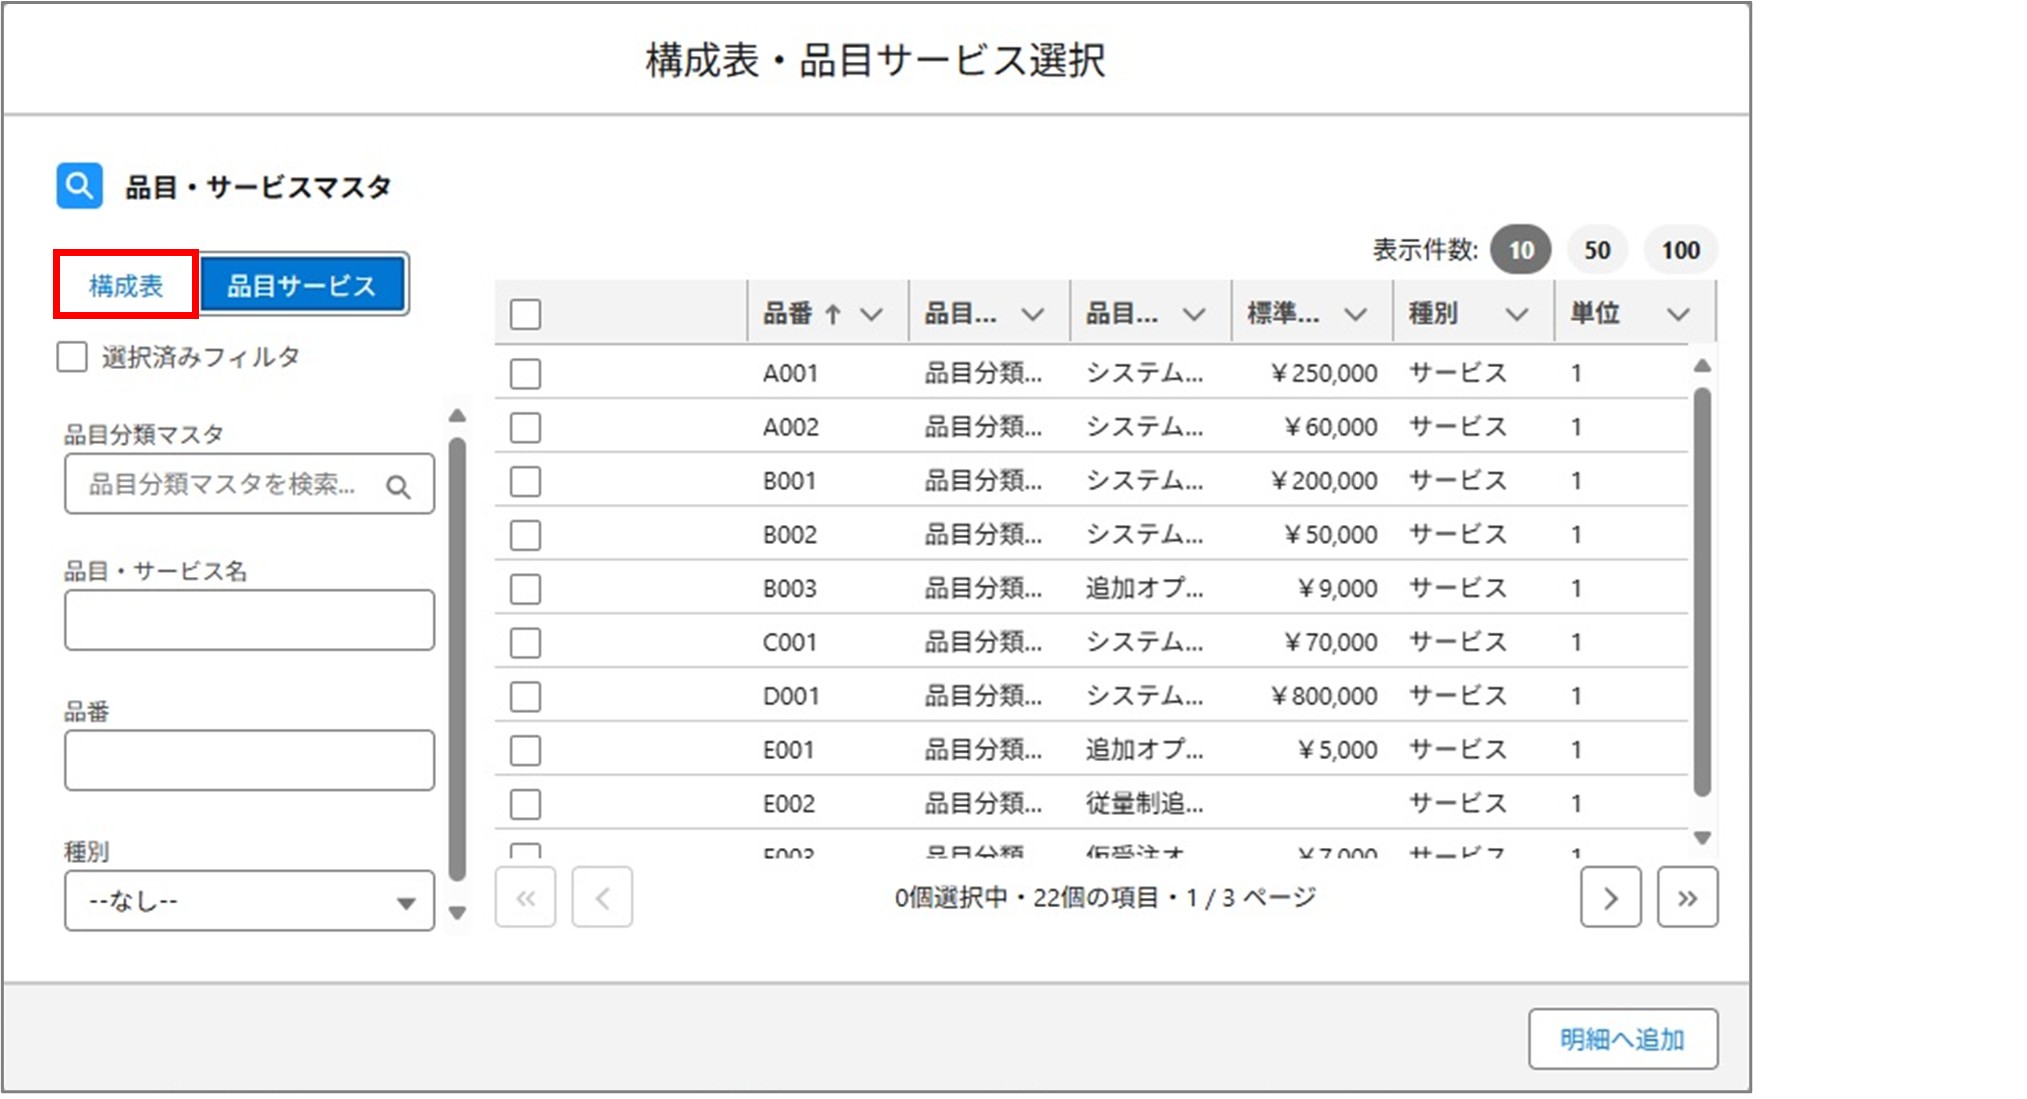Switch to the 構成表 tab

(126, 283)
